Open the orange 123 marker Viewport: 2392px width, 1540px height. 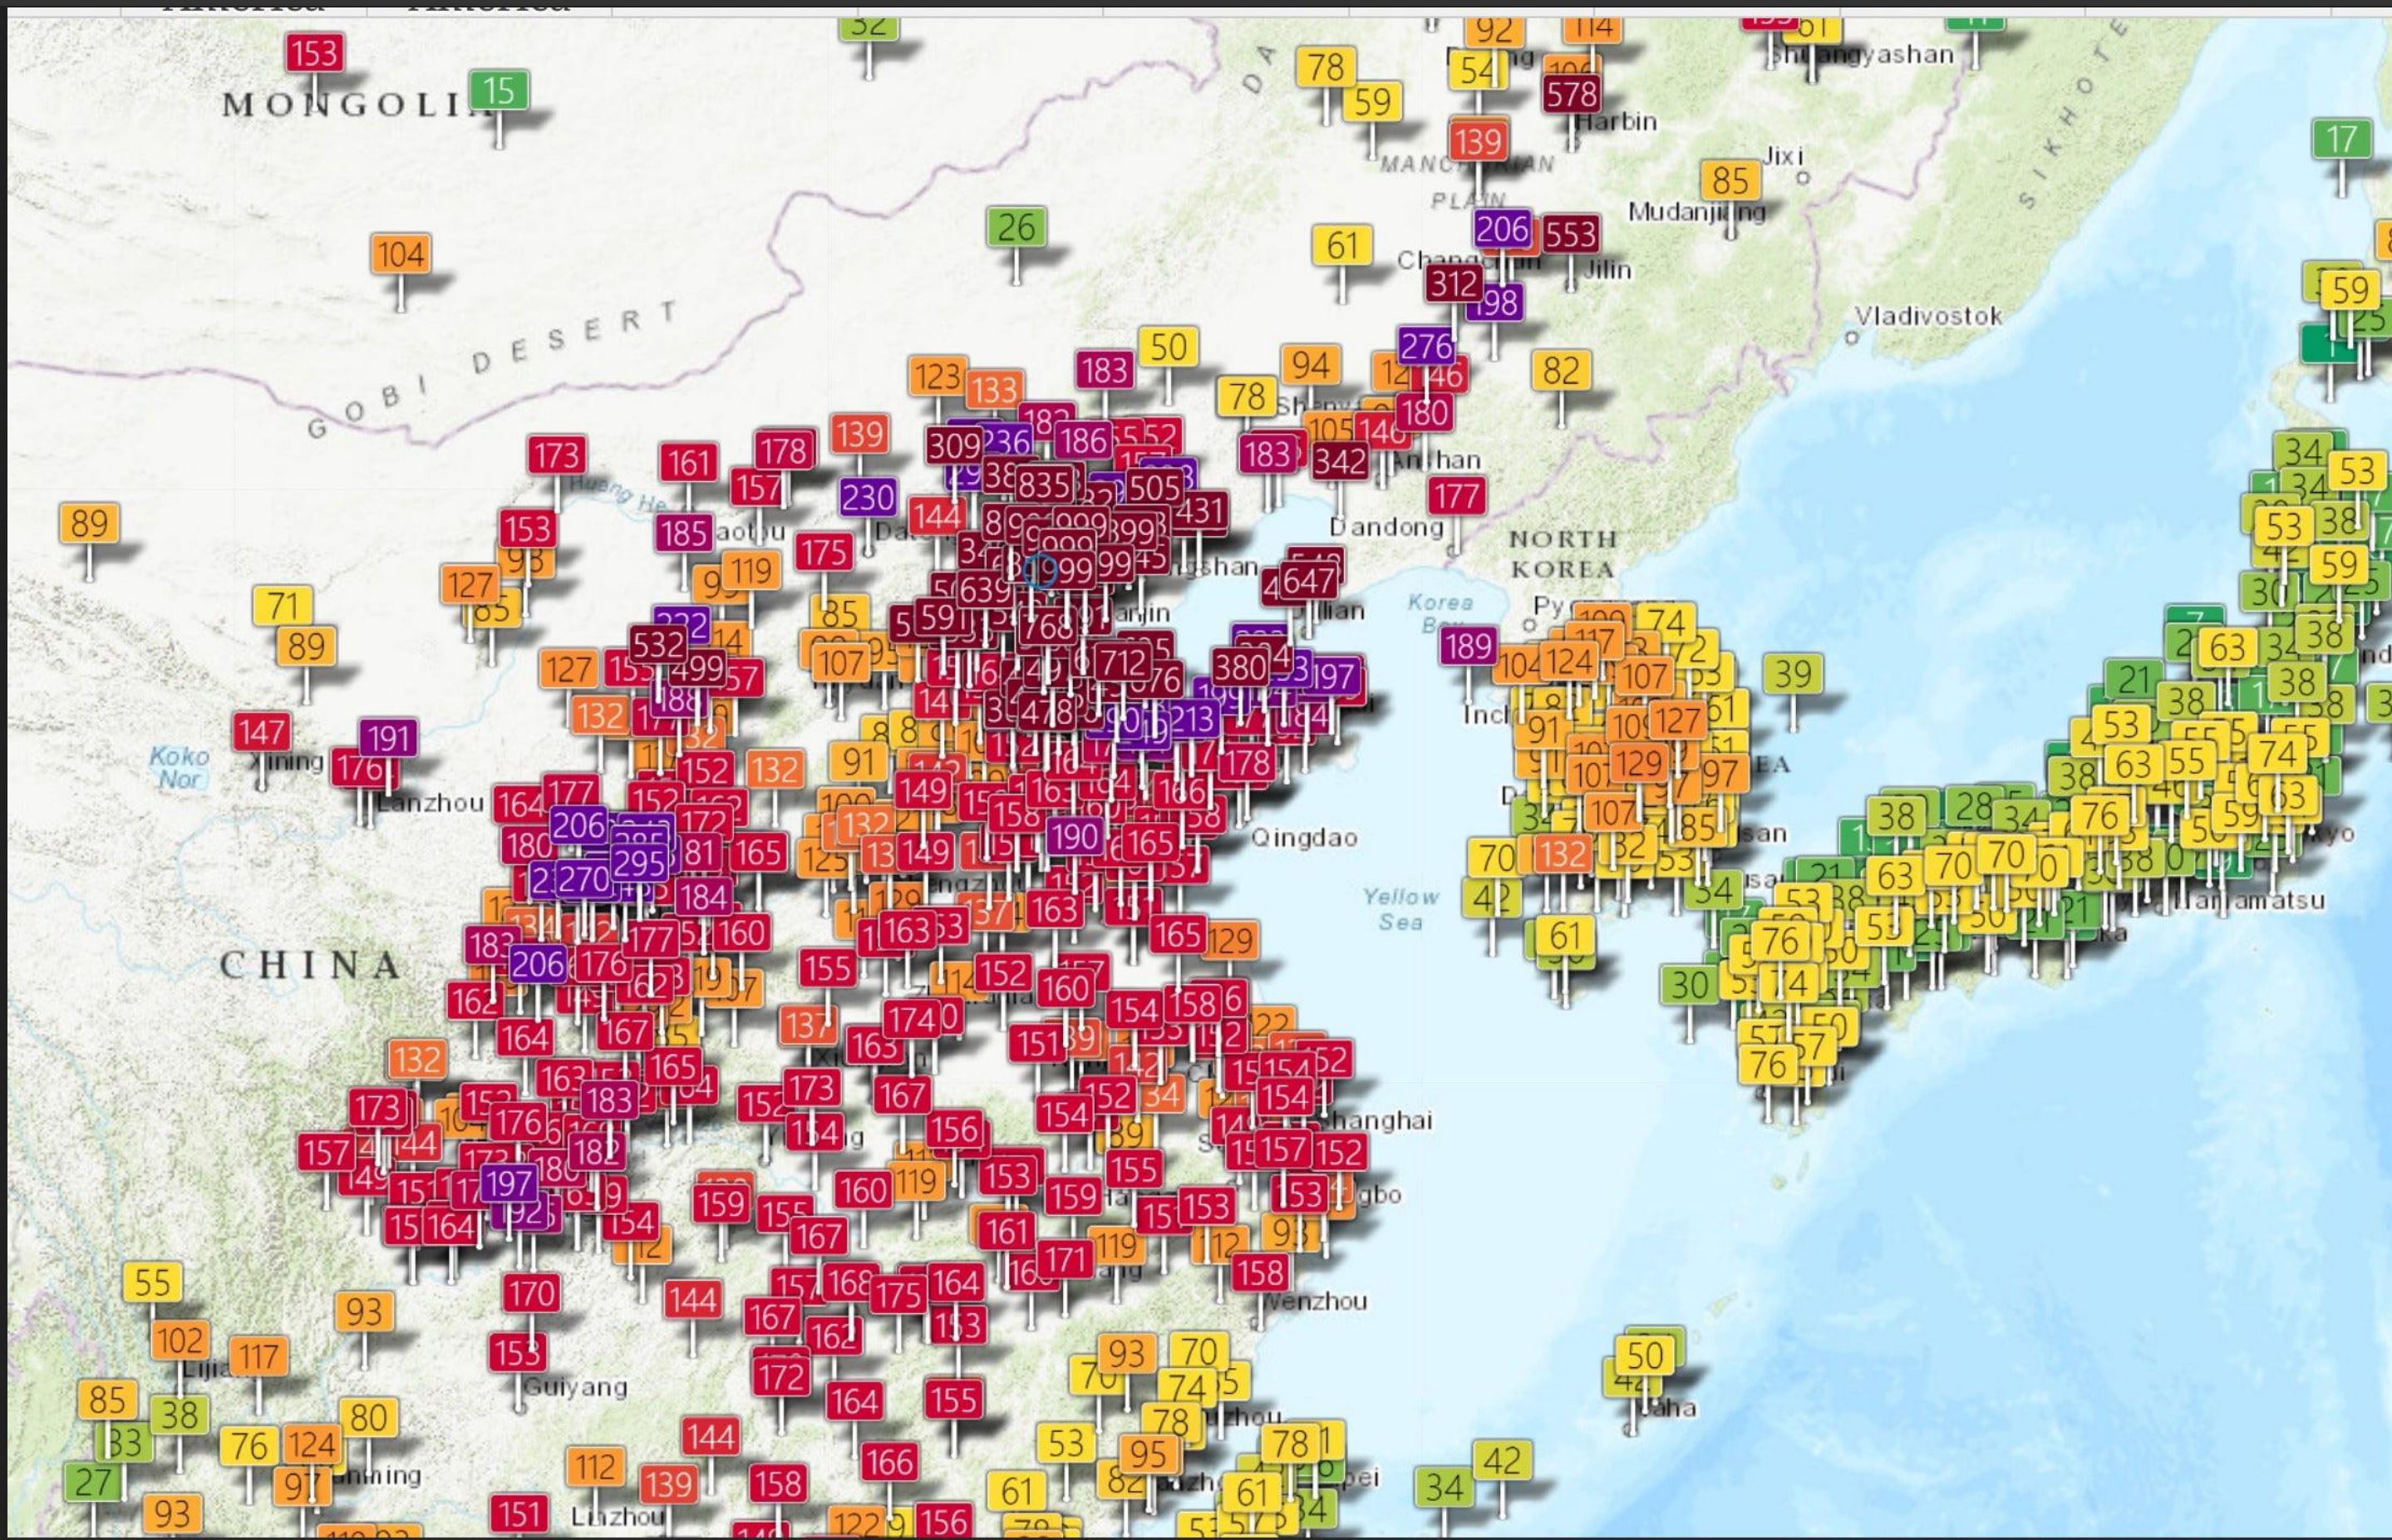pos(937,377)
